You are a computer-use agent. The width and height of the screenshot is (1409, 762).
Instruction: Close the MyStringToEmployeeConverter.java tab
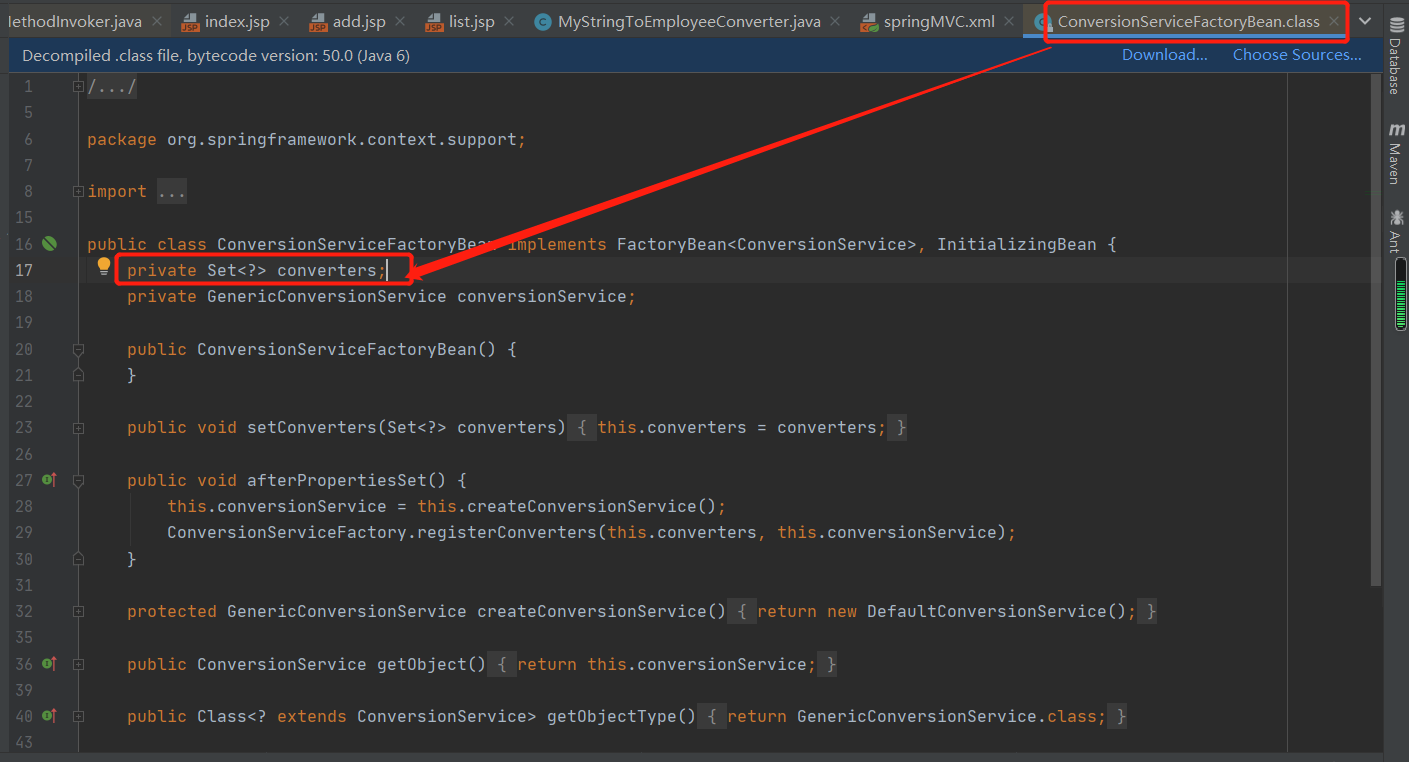834,21
